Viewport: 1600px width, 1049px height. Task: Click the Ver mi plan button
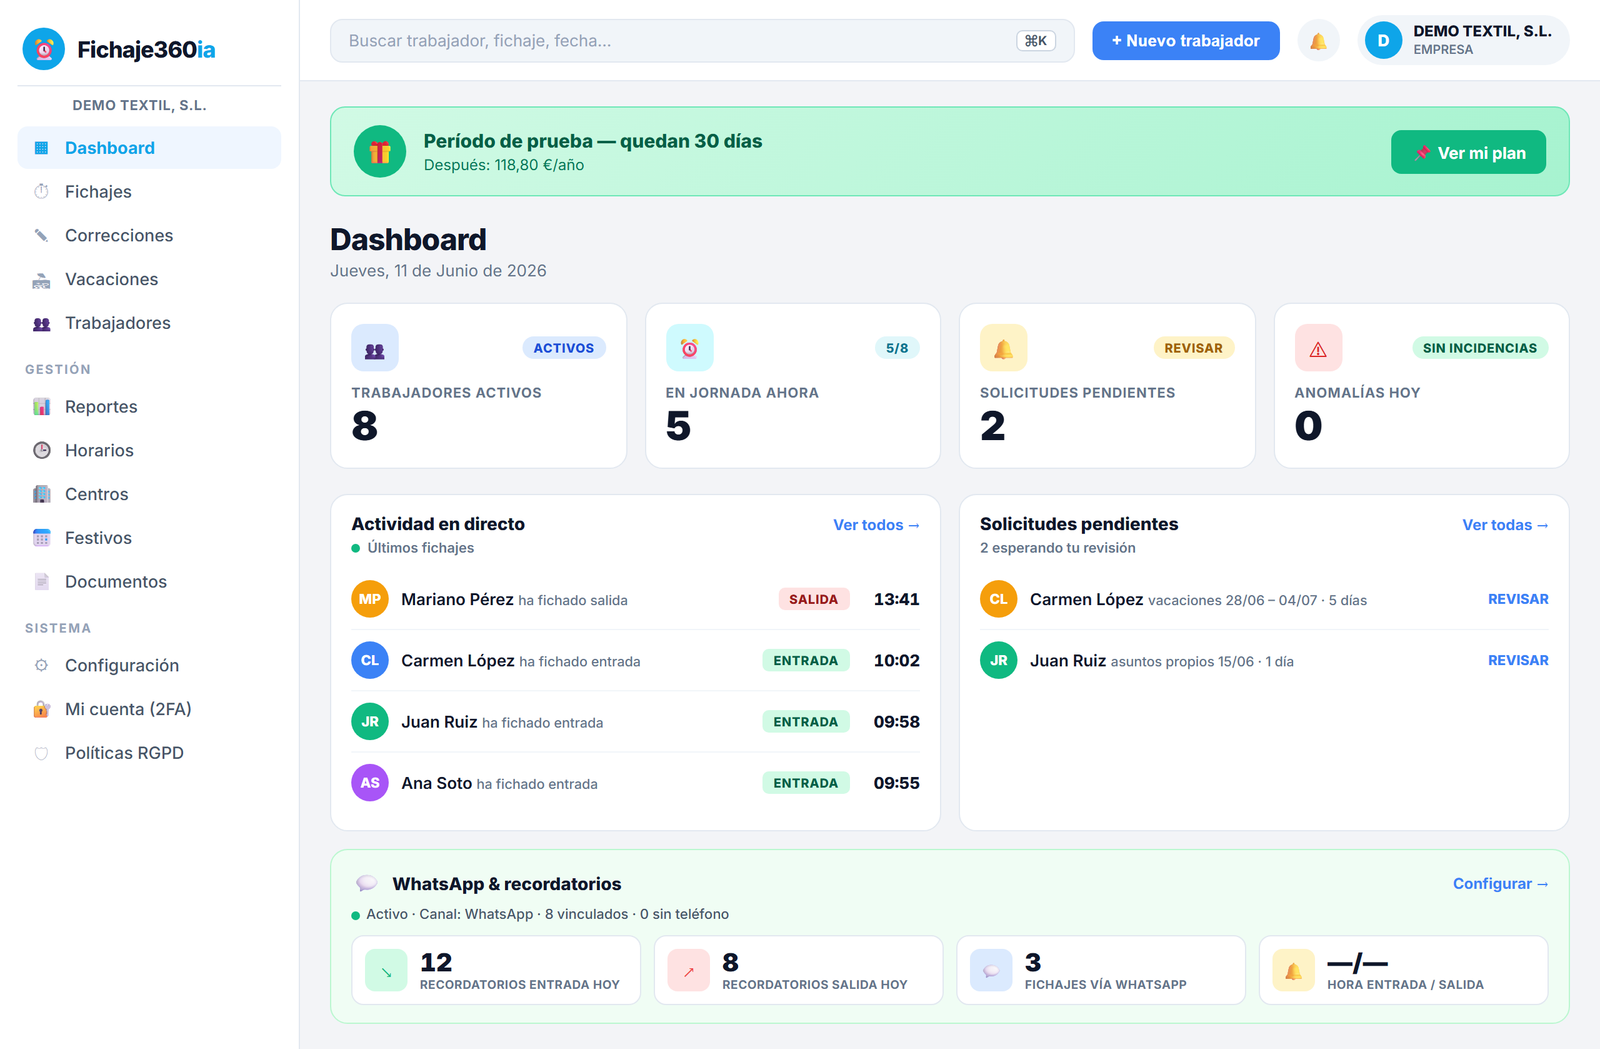[1468, 152]
